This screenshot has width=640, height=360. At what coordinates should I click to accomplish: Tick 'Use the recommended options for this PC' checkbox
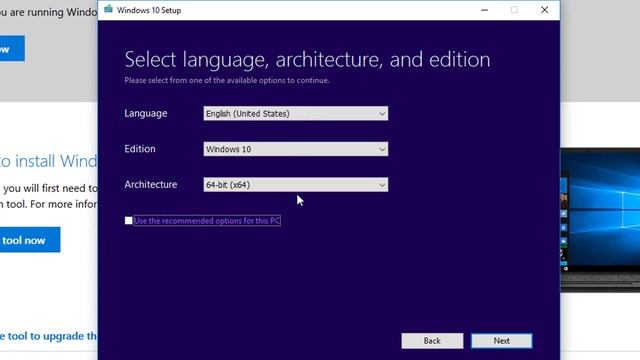[x=129, y=220]
